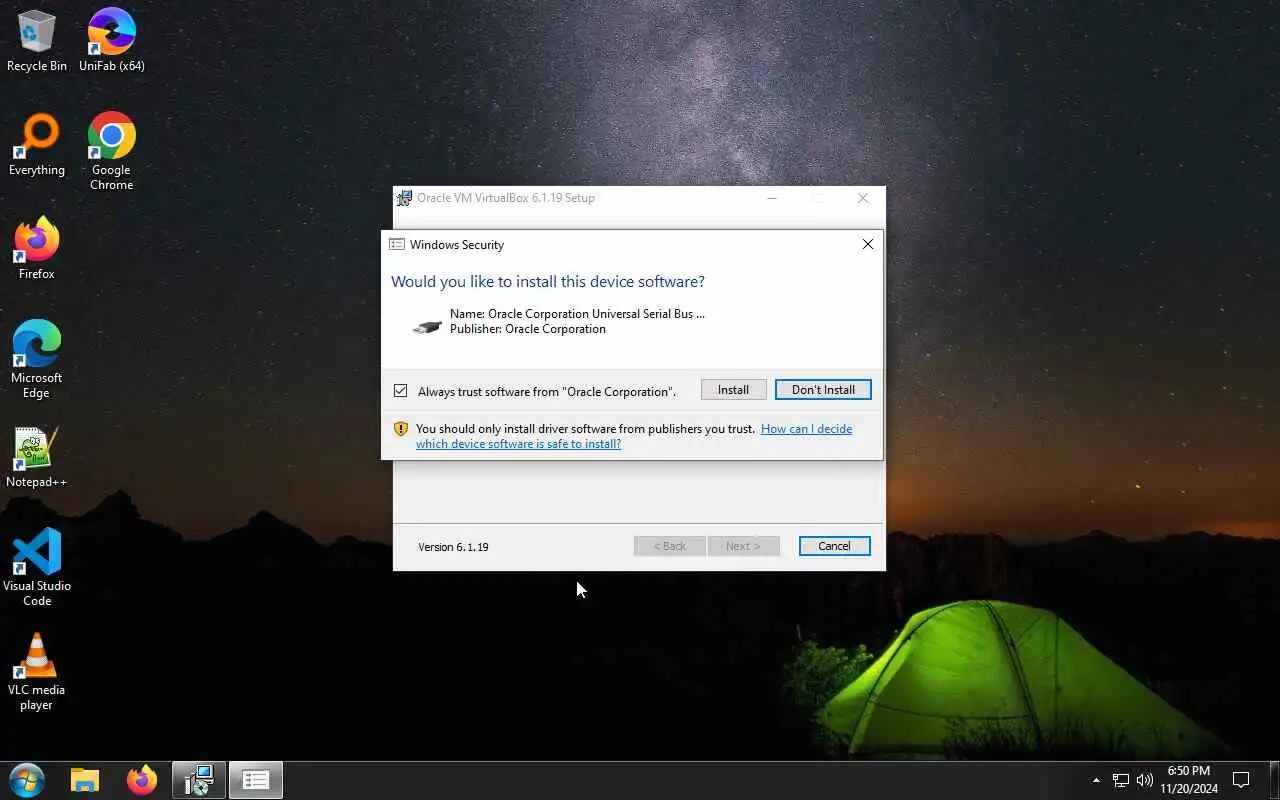The width and height of the screenshot is (1280, 800).
Task: Open File Explorer from the taskbar
Action: tap(85, 780)
